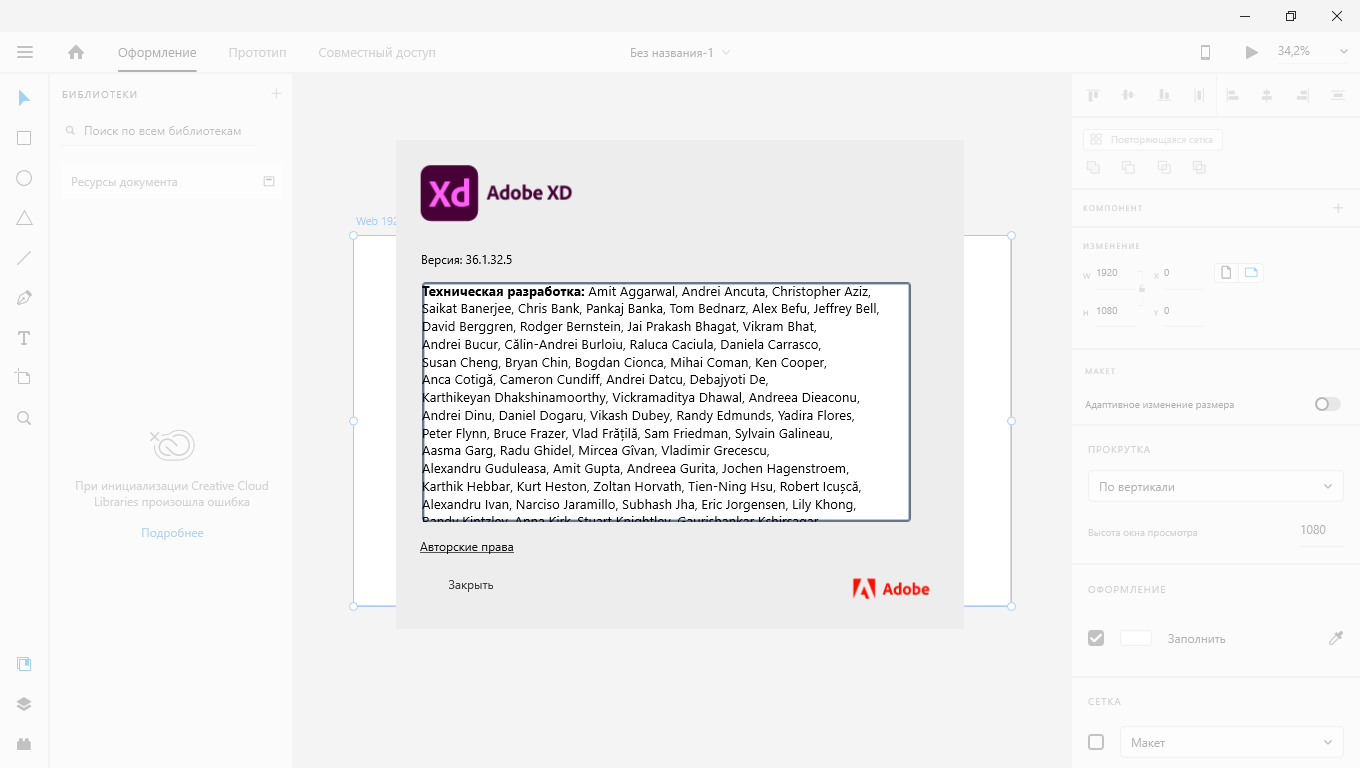Viewport: 1360px width, 768px height.
Task: Start desktop preview with the play icon
Action: 1251,52
